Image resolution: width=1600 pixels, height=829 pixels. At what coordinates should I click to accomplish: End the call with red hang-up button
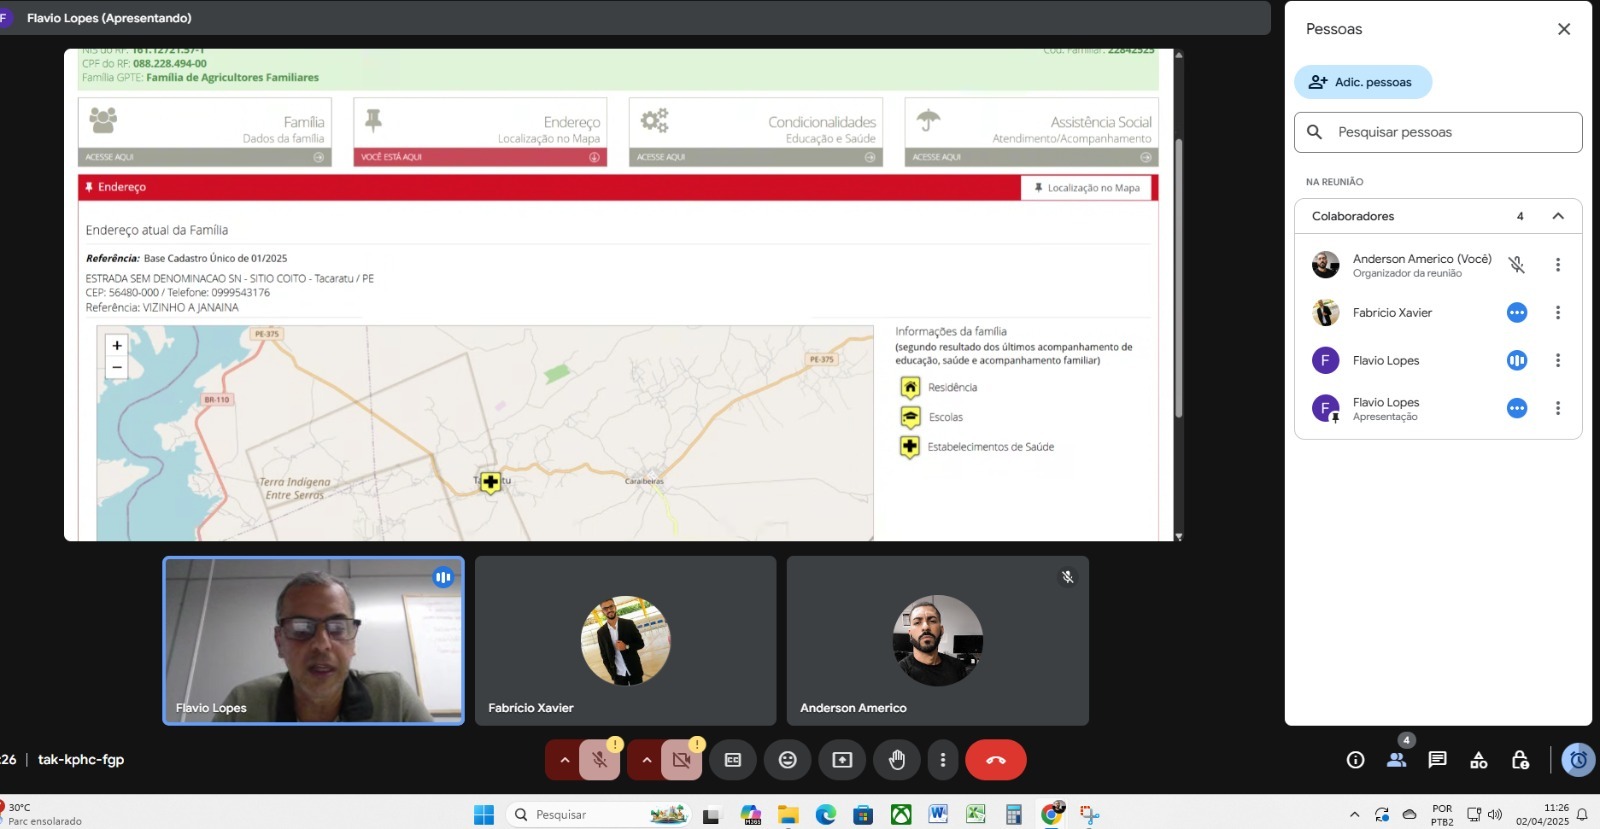[x=995, y=760]
